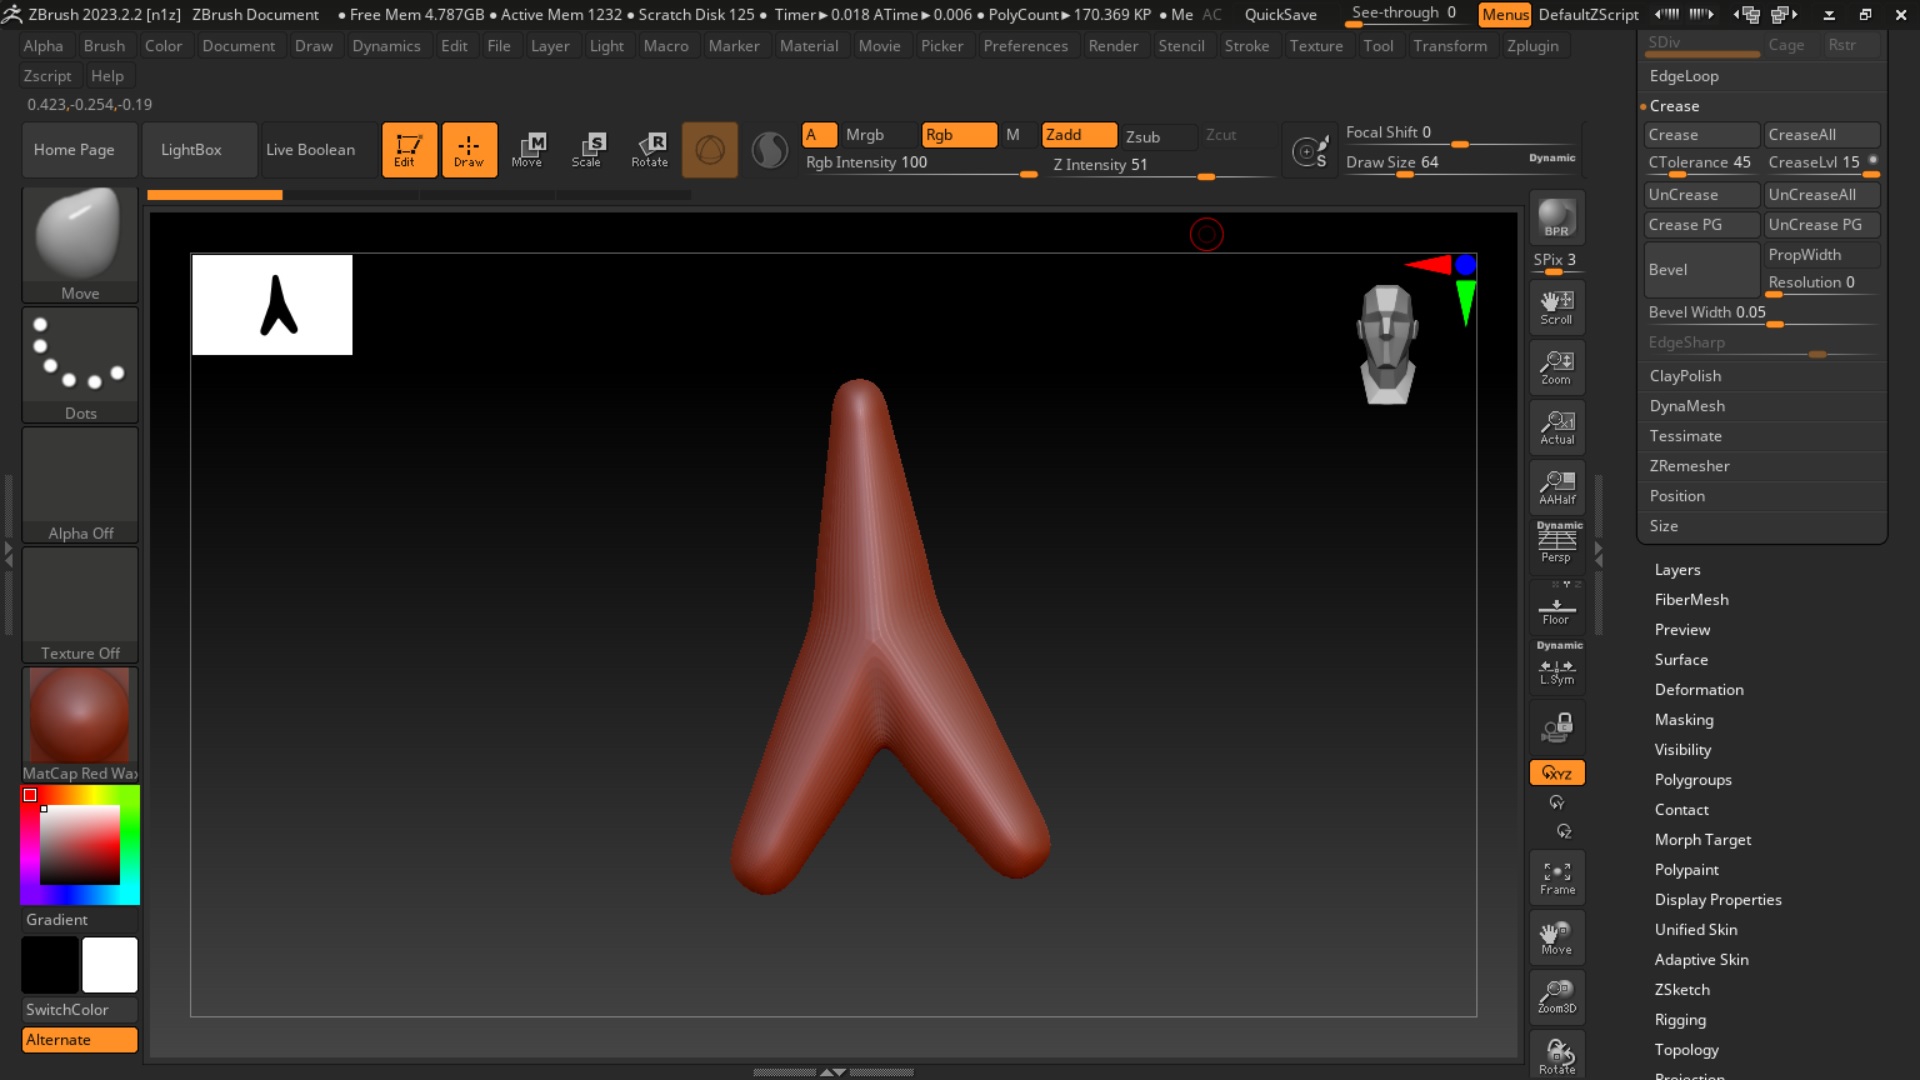Open the LightBox browser

191,150
